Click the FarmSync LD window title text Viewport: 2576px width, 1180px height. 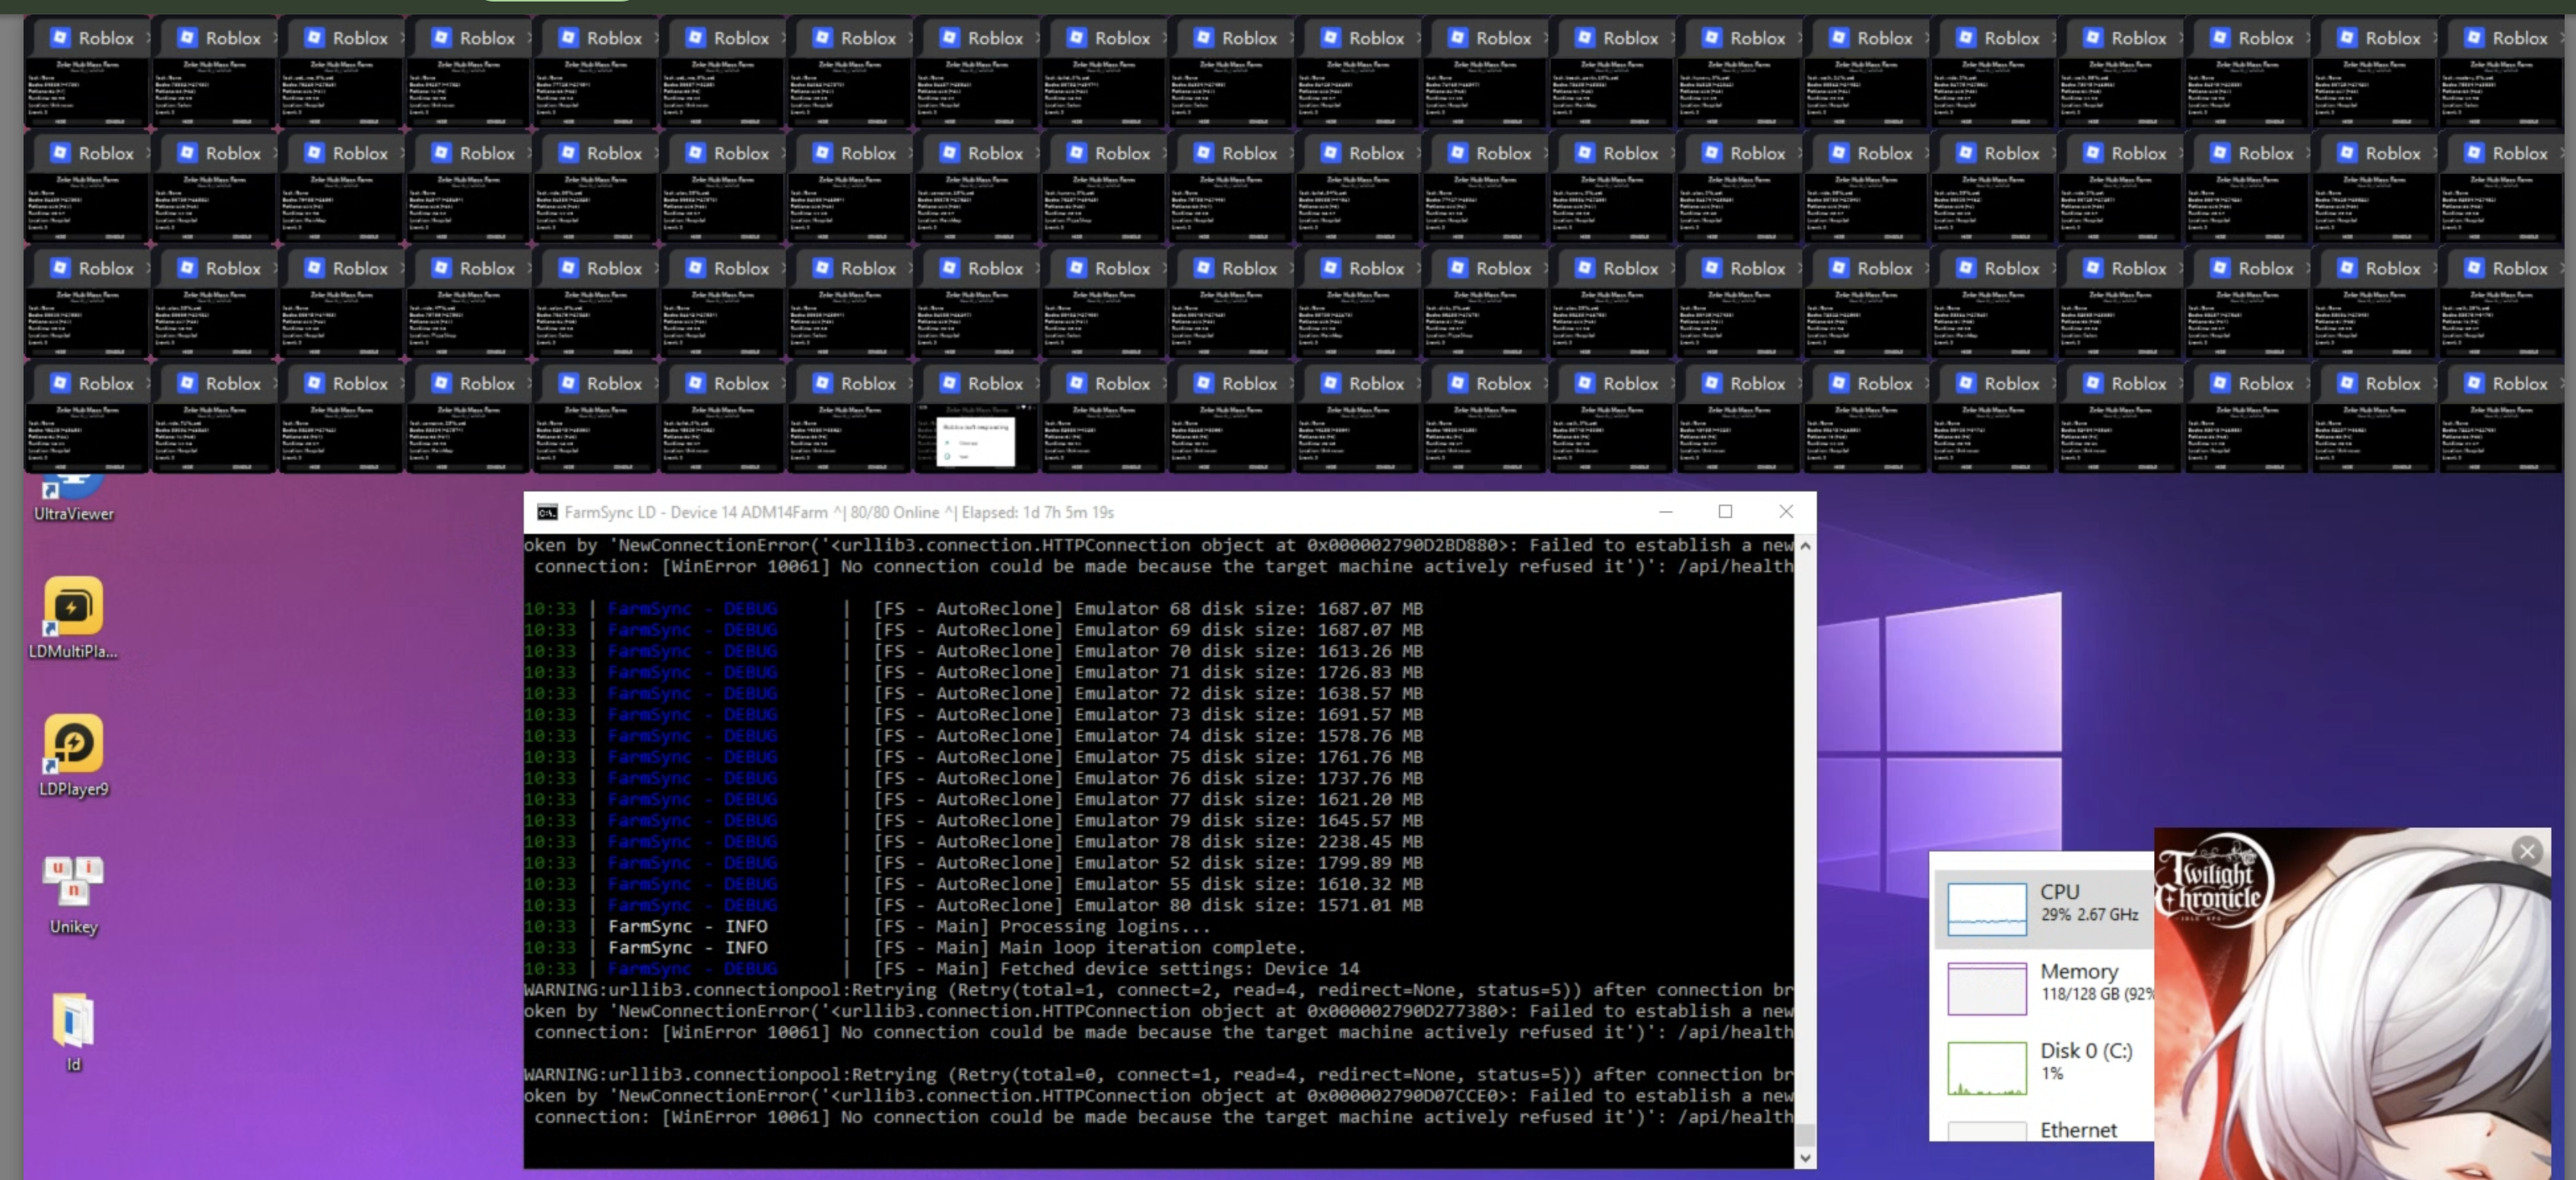(x=839, y=512)
